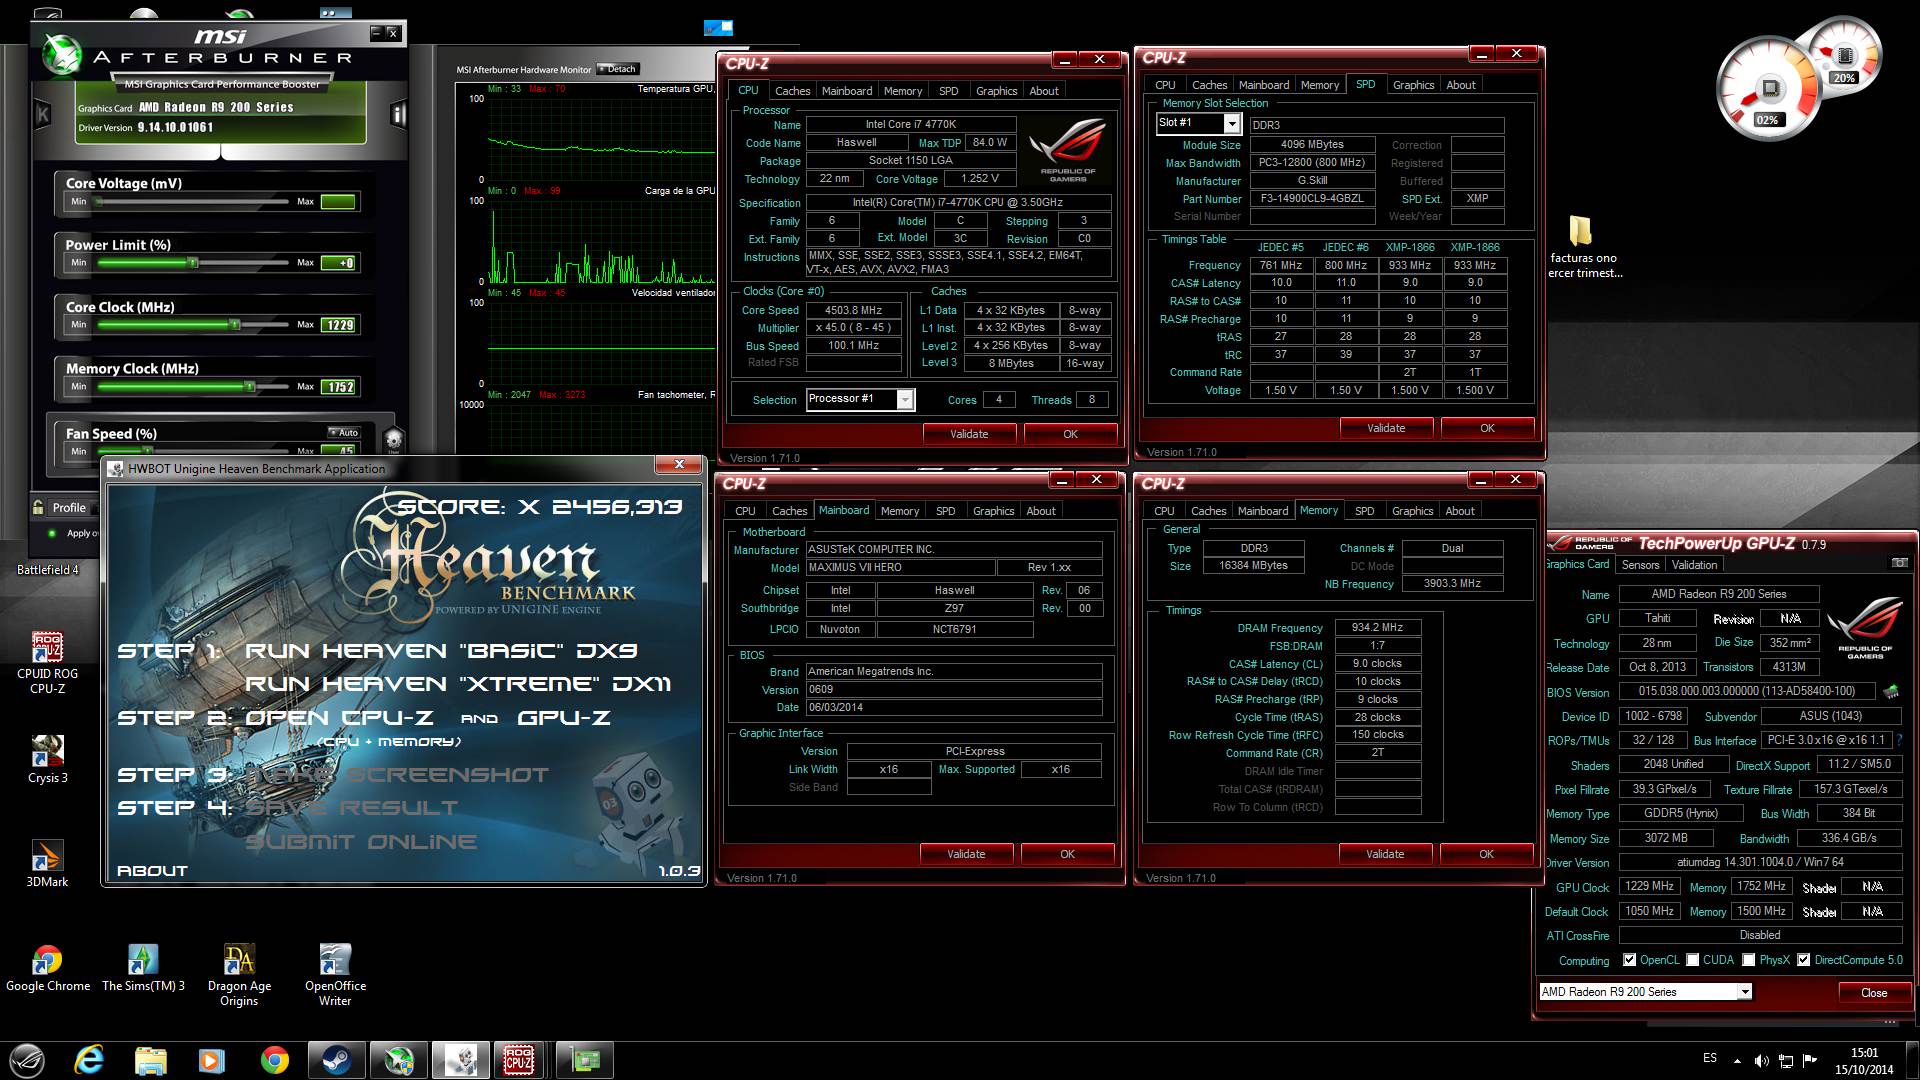Screen dimensions: 1920x1080
Task: Toggle the CUDA checkbox in GPU-Z
Action: (1692, 960)
